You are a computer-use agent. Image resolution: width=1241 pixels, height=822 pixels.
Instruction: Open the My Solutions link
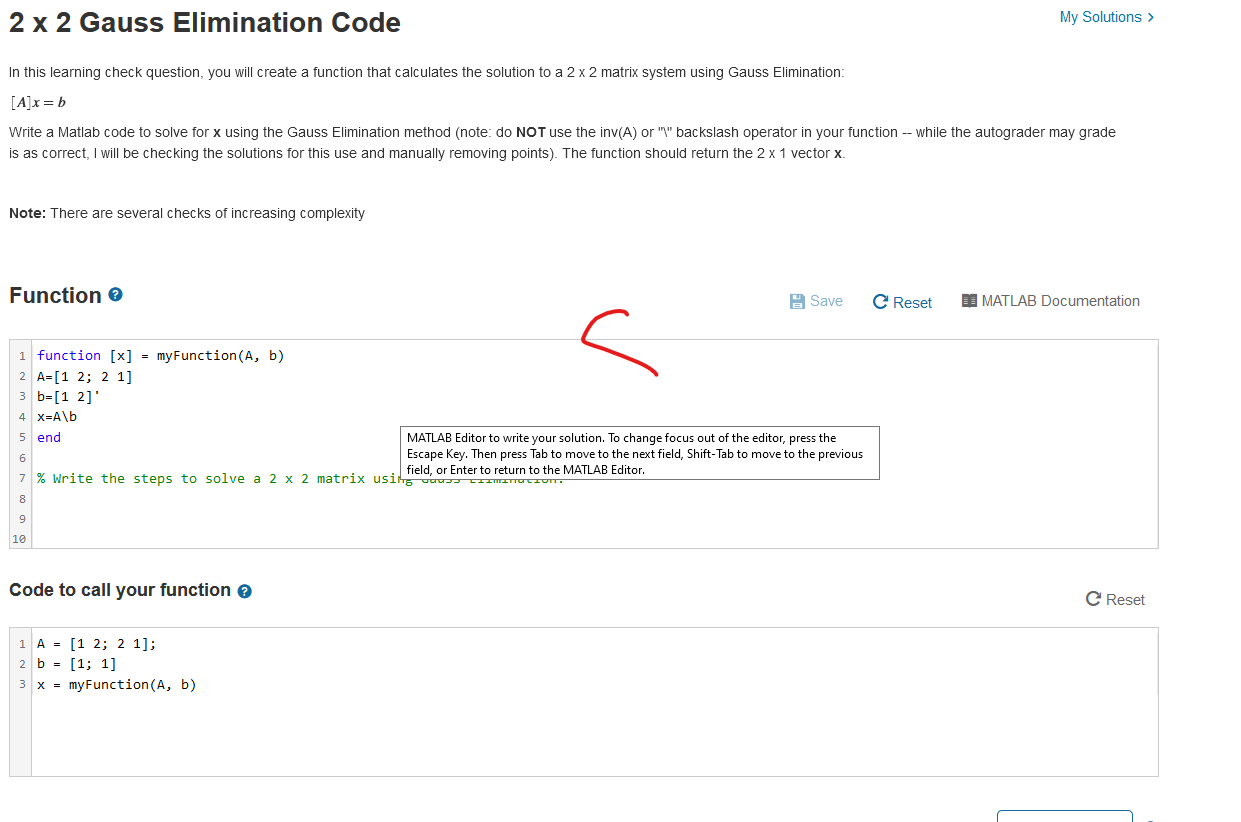(x=1098, y=17)
